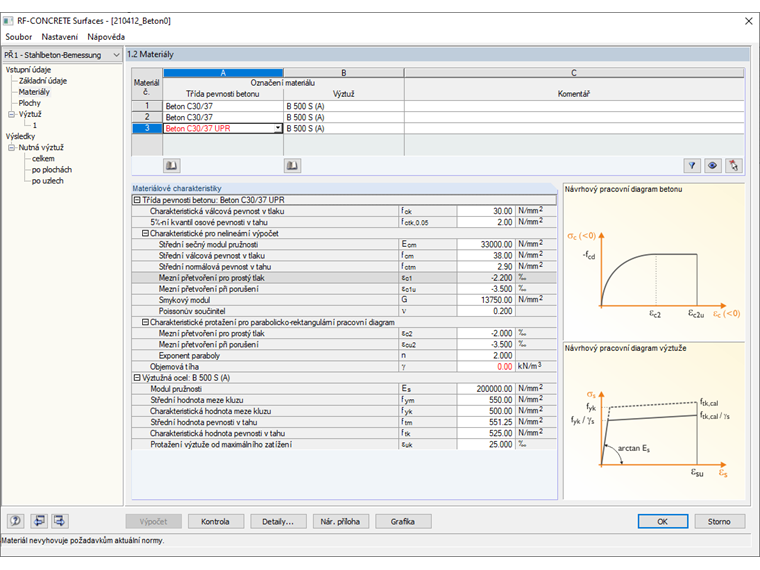
Task: Click the filter funnel icon
Action: click(x=692, y=166)
